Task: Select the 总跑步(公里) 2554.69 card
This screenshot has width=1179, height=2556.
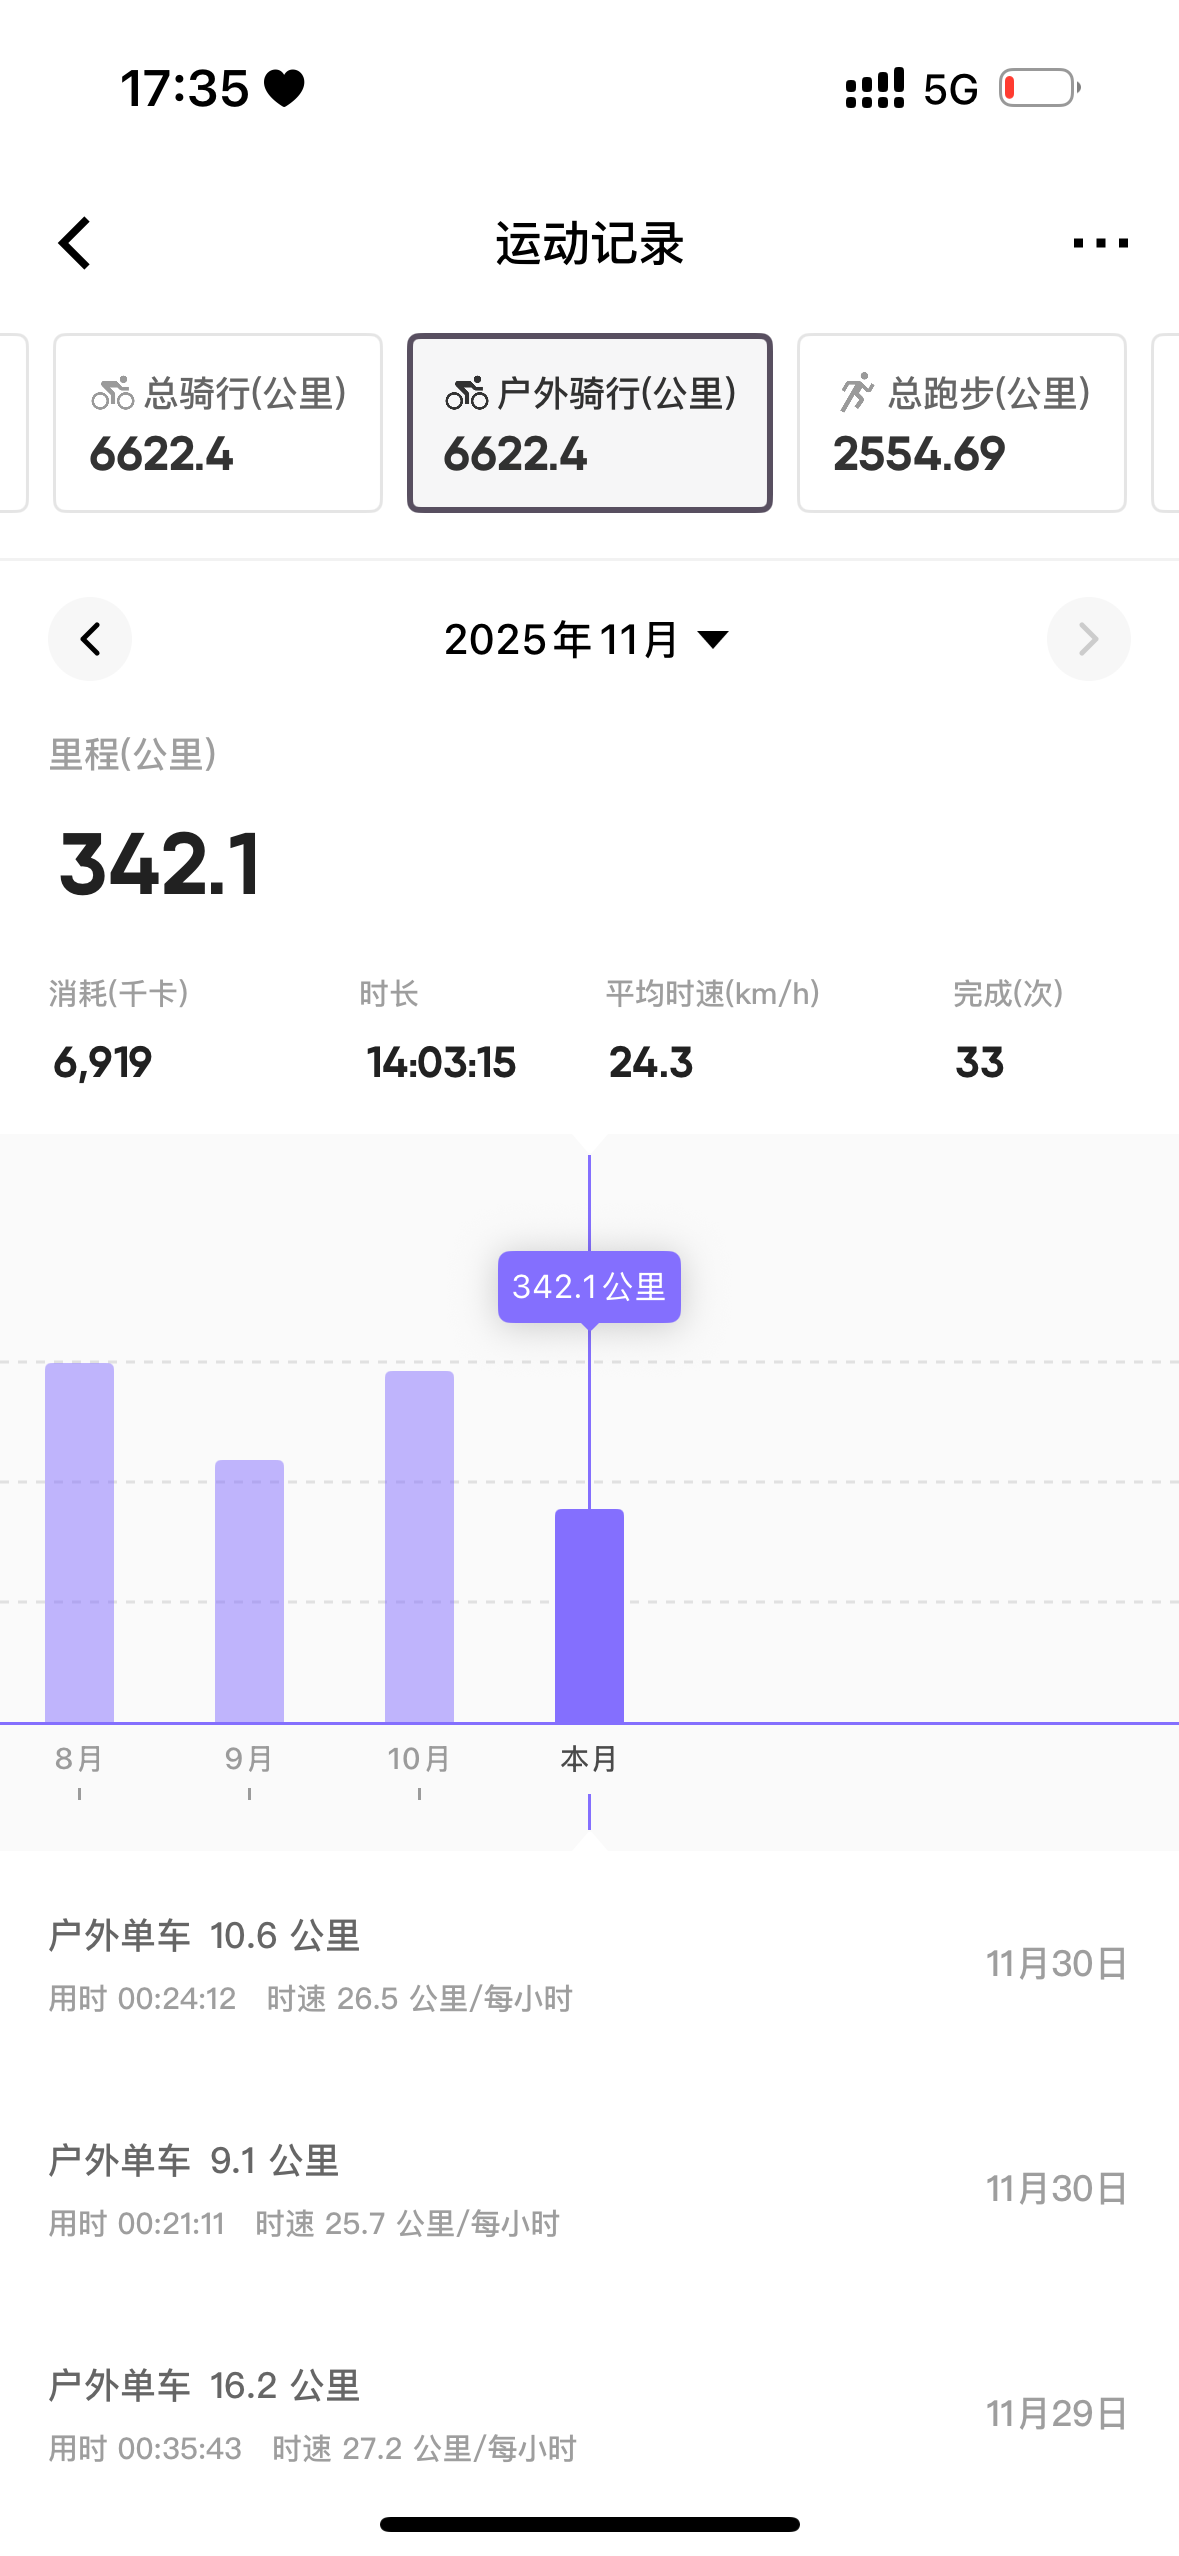Action: 962,423
